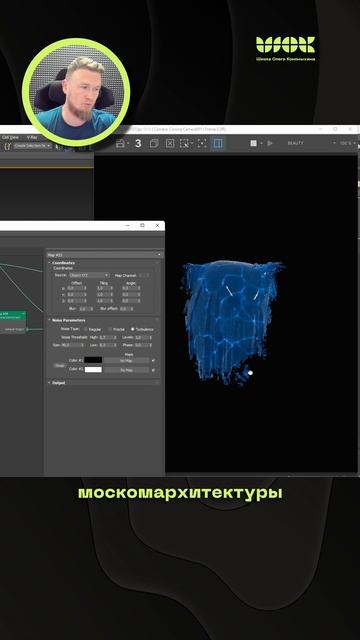Screen dimensions: 360x640
Task: Open the 100% zoom level dropdown
Action: point(347,143)
